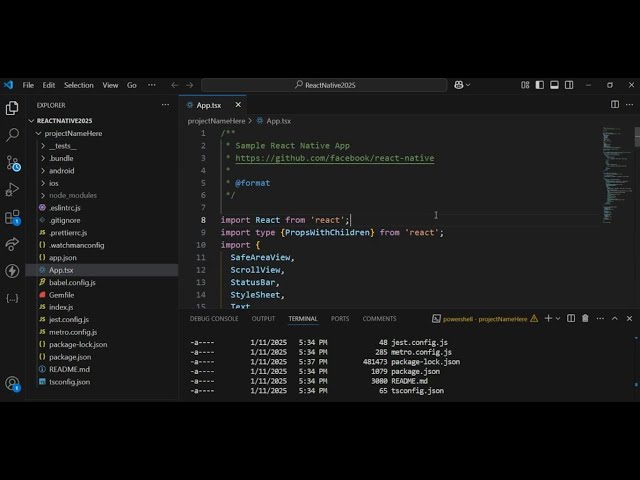Screen dimensions: 640x480
Task: Switch to the OUTPUT tab
Action: (x=263, y=318)
